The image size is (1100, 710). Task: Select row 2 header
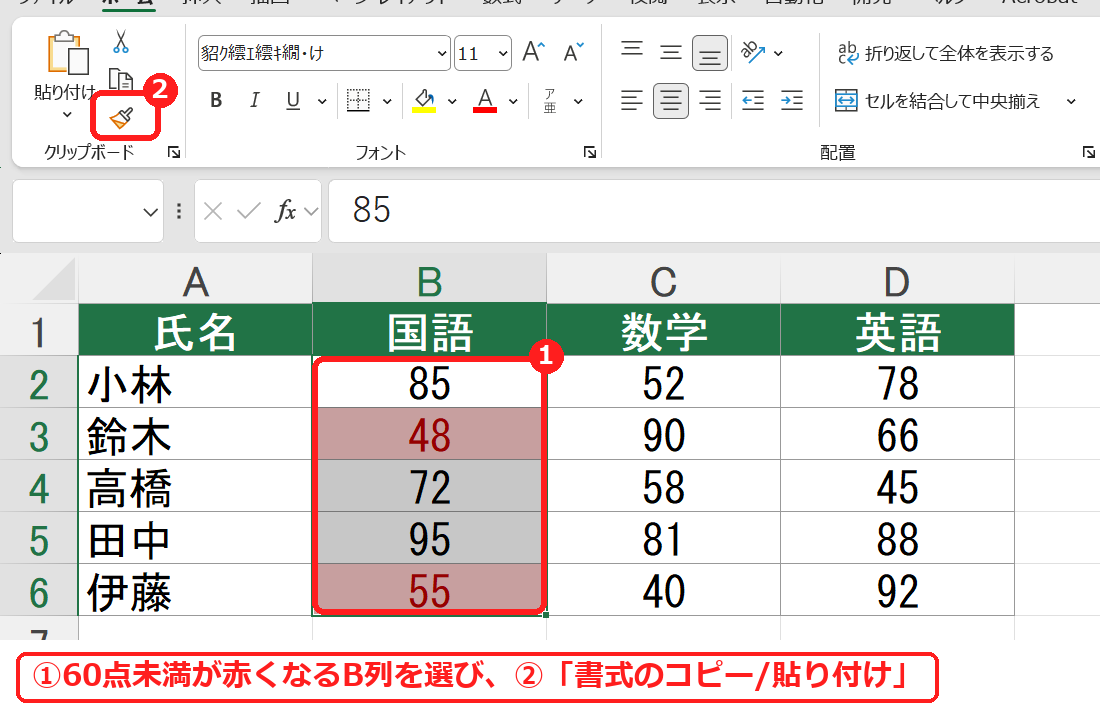pyautogui.click(x=39, y=382)
